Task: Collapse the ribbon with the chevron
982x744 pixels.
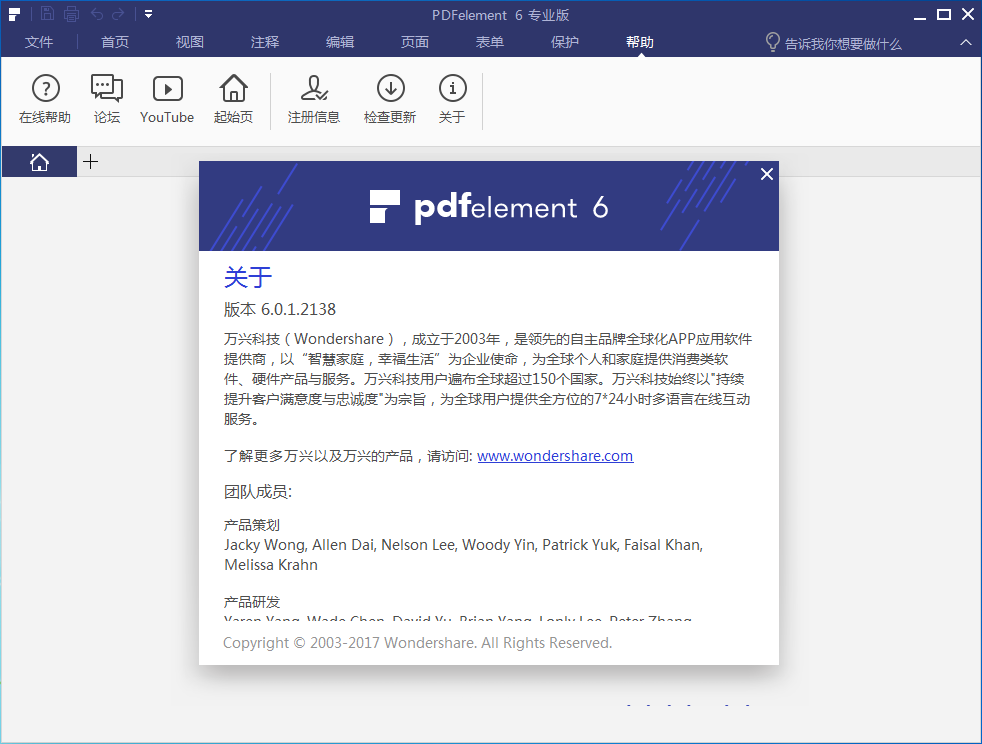Action: pos(966,43)
